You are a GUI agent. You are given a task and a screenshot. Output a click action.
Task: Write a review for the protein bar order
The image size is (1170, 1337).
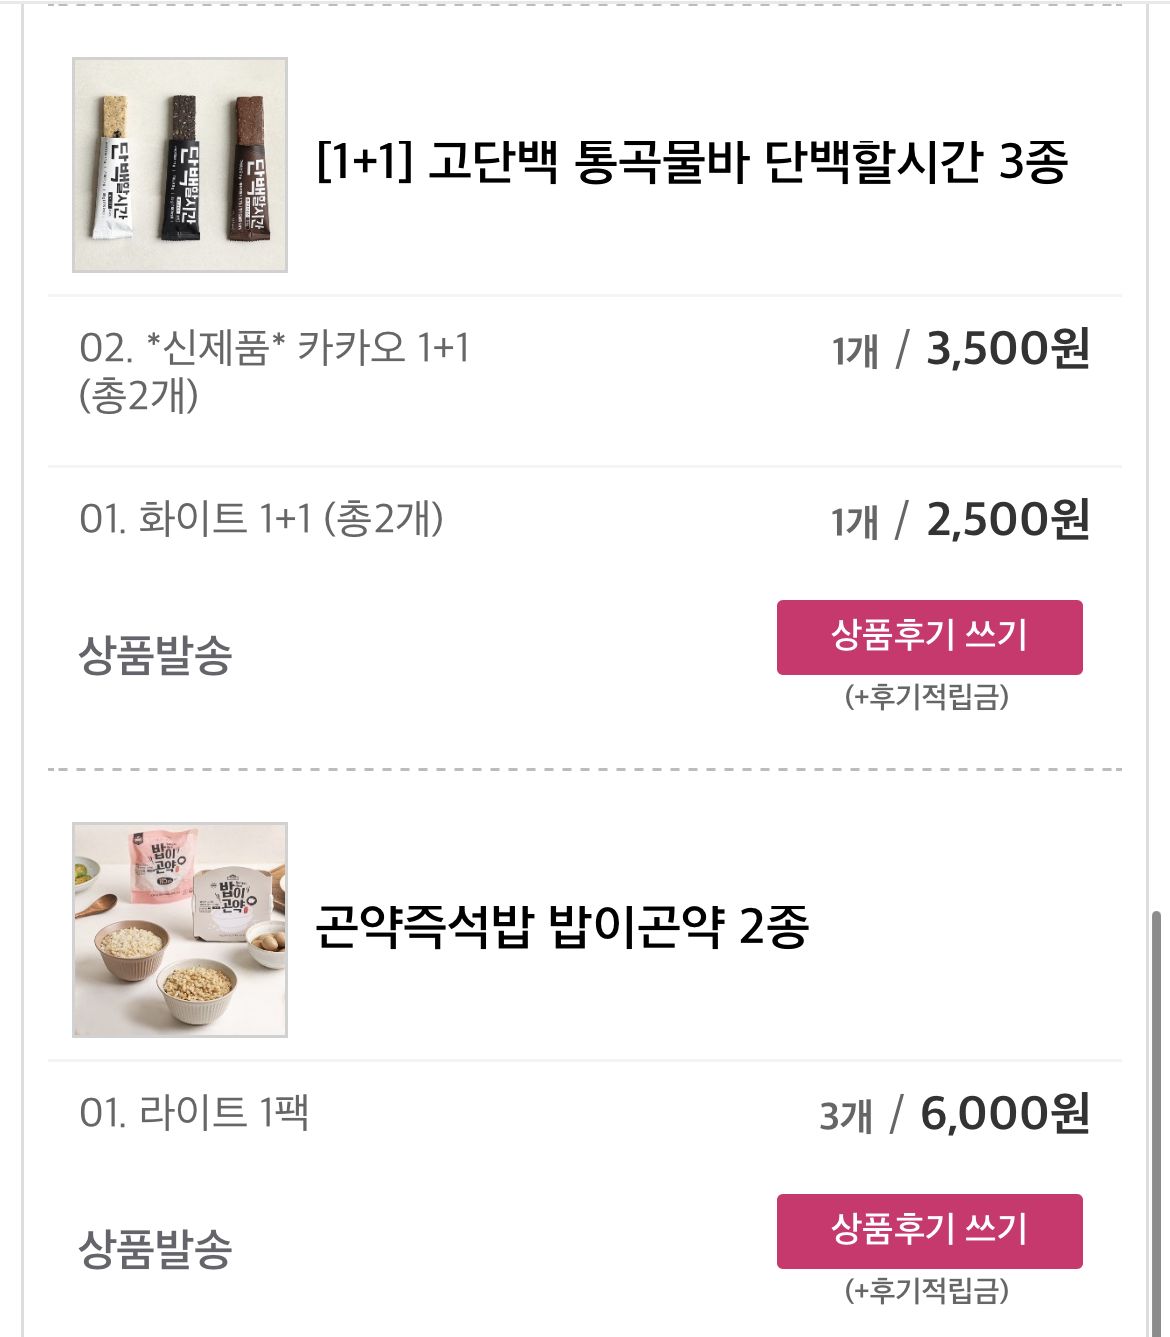click(929, 637)
